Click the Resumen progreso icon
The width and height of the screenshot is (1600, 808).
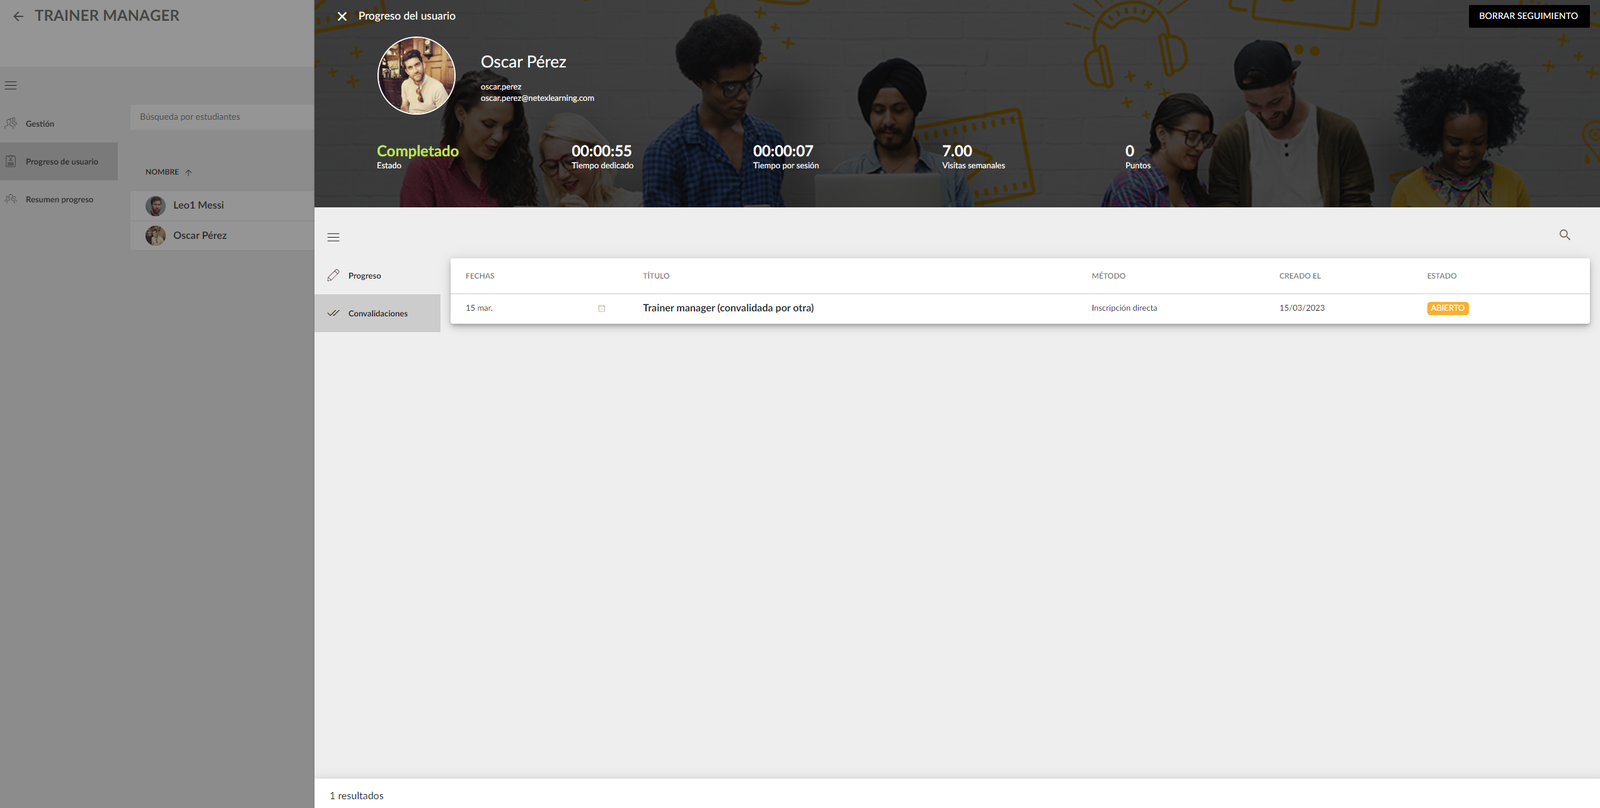(x=11, y=199)
